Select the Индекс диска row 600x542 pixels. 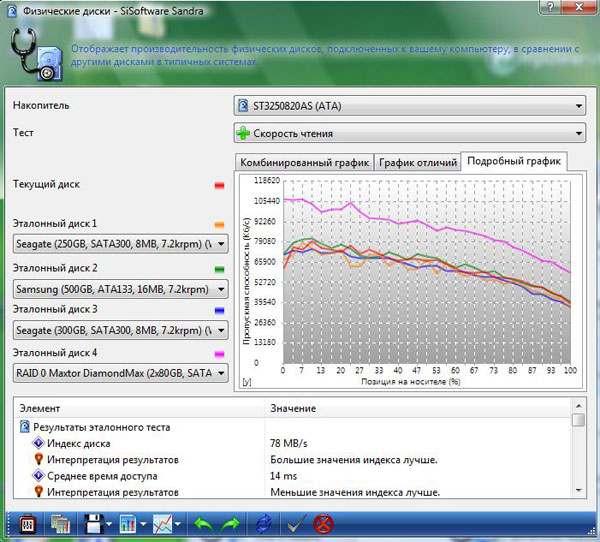pos(293,443)
